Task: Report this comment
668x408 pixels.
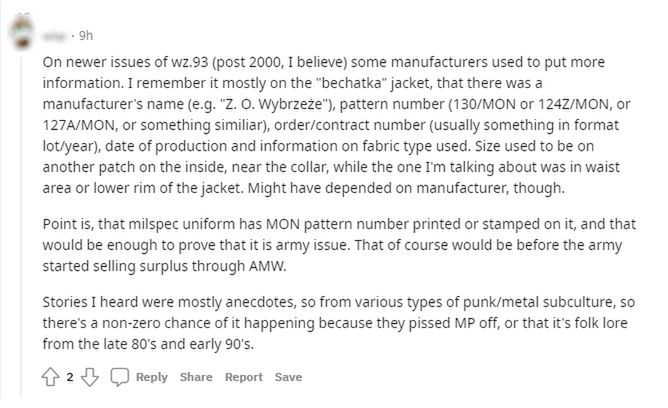Action: 244,377
